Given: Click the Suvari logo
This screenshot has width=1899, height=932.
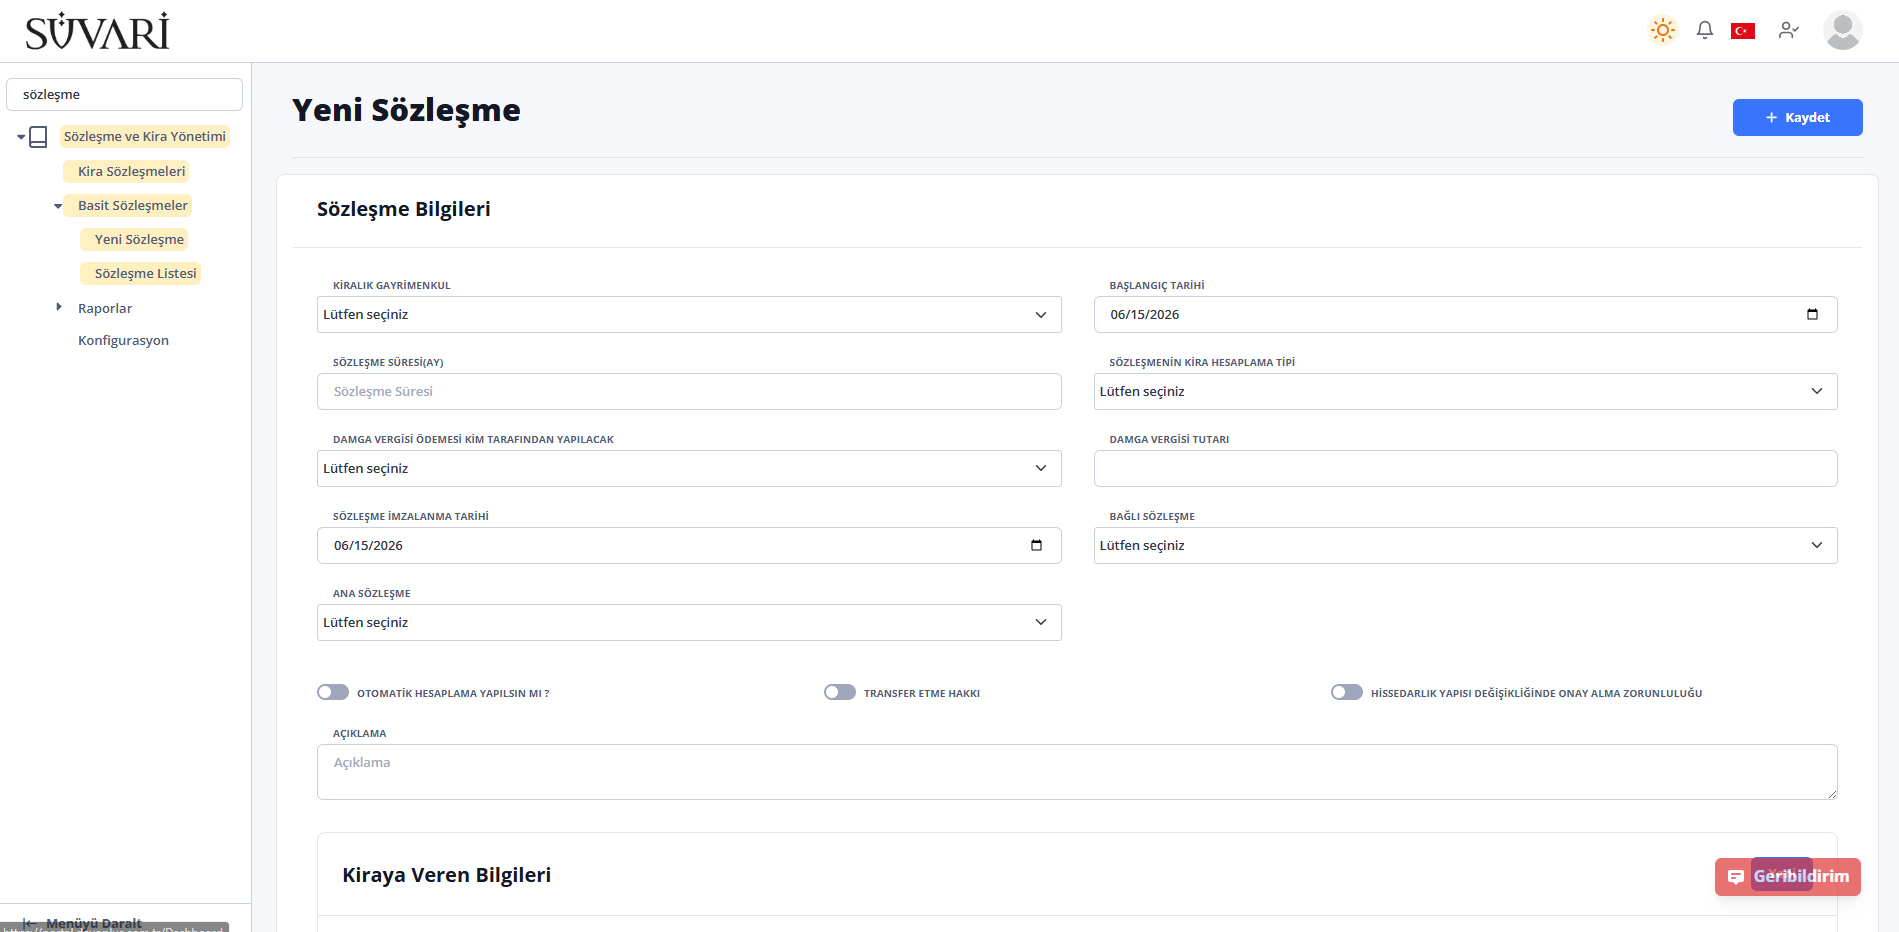Looking at the screenshot, I should pos(97,32).
